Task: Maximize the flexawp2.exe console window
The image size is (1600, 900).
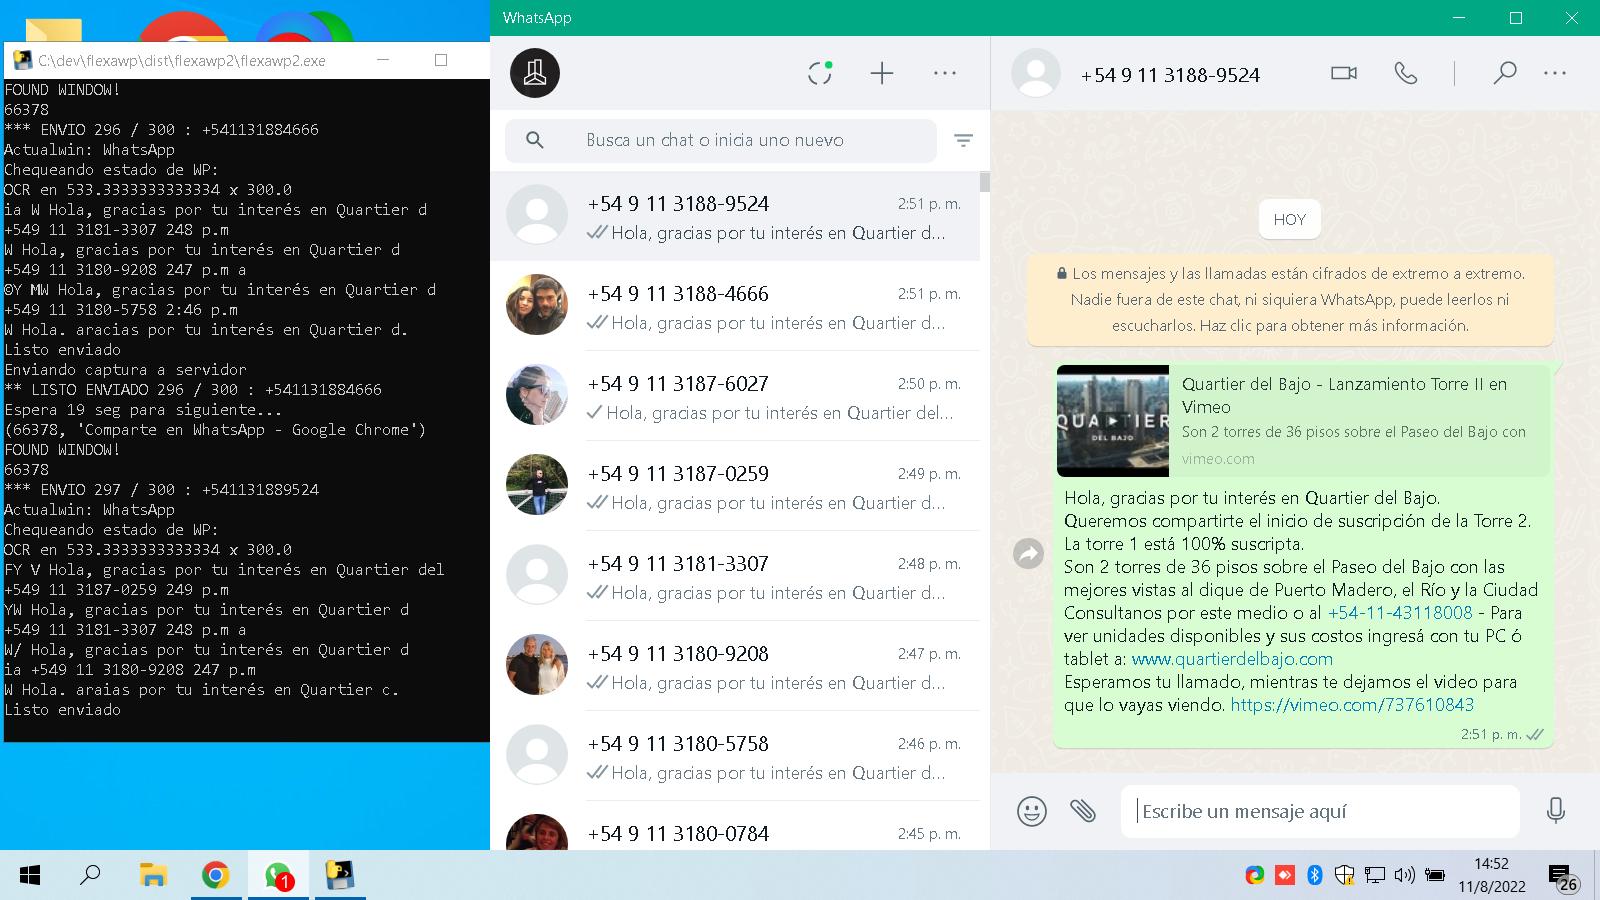Action: pyautogui.click(x=441, y=60)
